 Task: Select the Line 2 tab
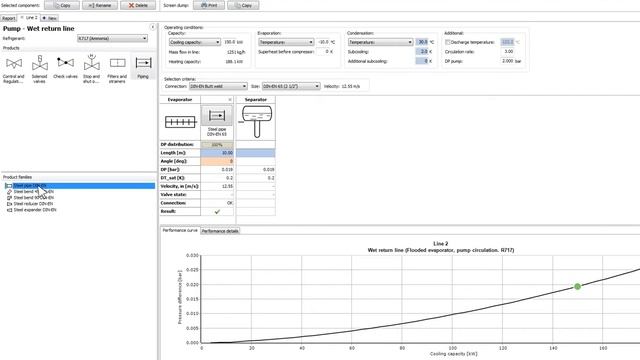29,18
